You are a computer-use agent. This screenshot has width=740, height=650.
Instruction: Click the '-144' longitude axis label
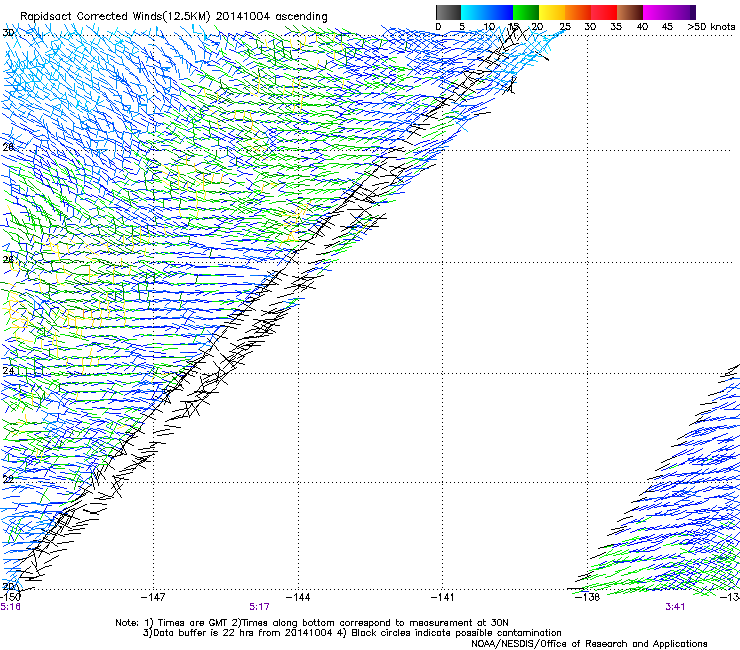click(298, 597)
